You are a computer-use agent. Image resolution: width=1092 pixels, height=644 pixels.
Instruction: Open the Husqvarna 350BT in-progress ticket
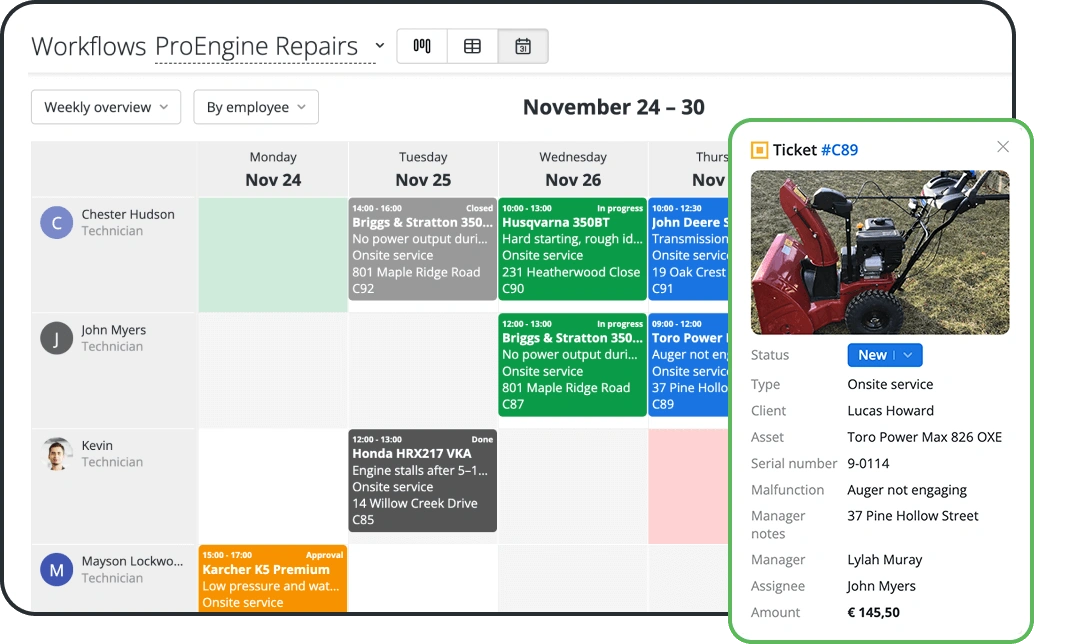pyautogui.click(x=572, y=249)
